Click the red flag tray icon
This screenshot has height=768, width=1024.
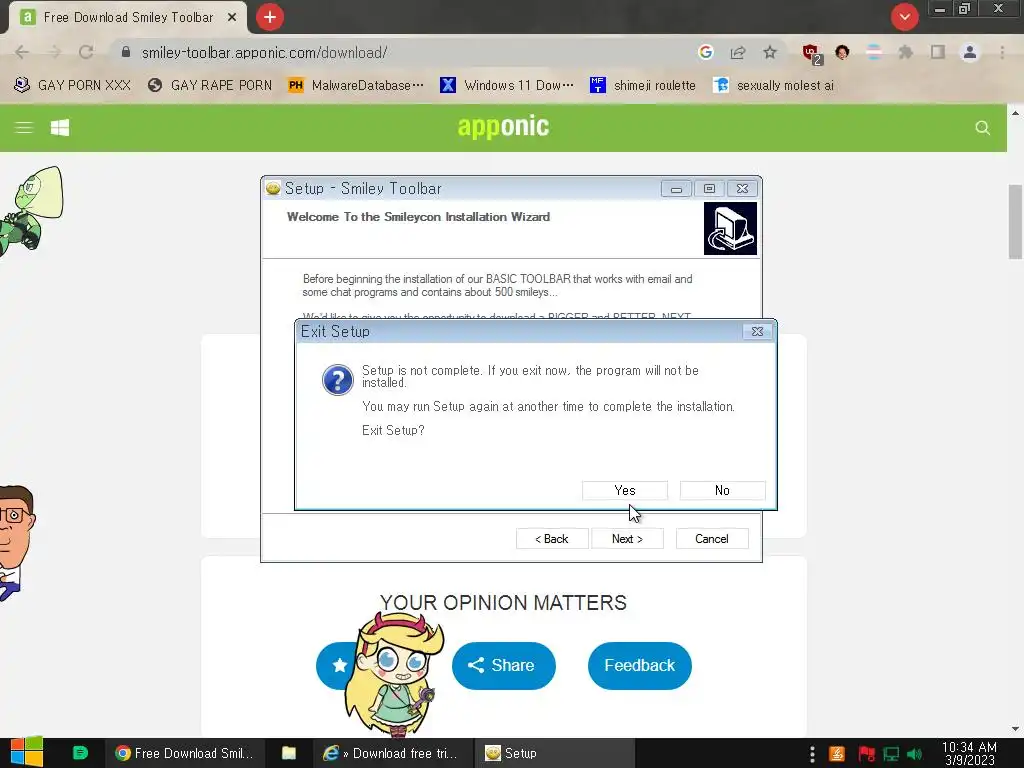[x=867, y=754]
